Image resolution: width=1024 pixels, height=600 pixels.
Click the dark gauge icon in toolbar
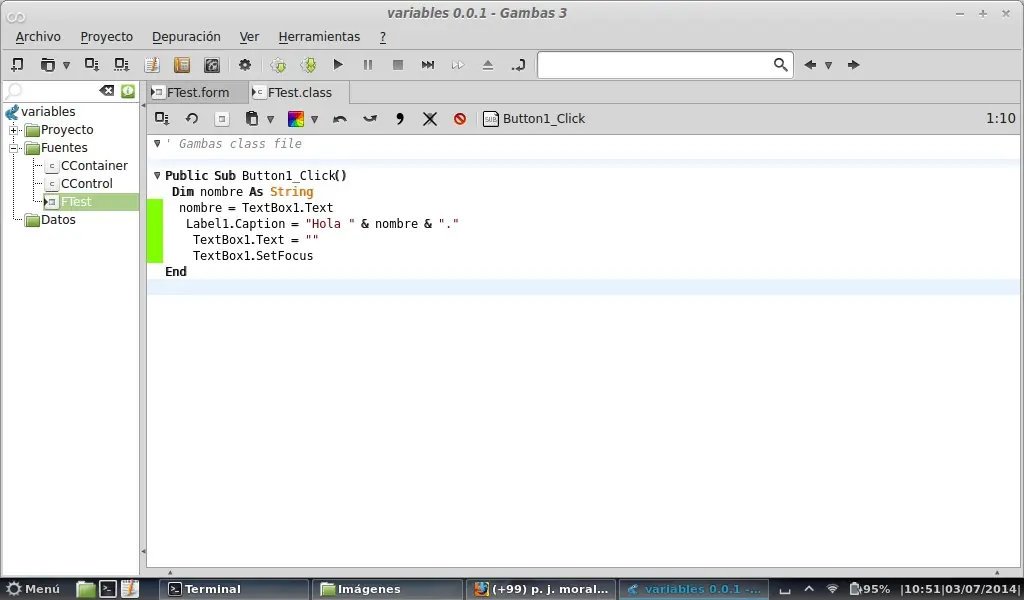[x=212, y=65]
